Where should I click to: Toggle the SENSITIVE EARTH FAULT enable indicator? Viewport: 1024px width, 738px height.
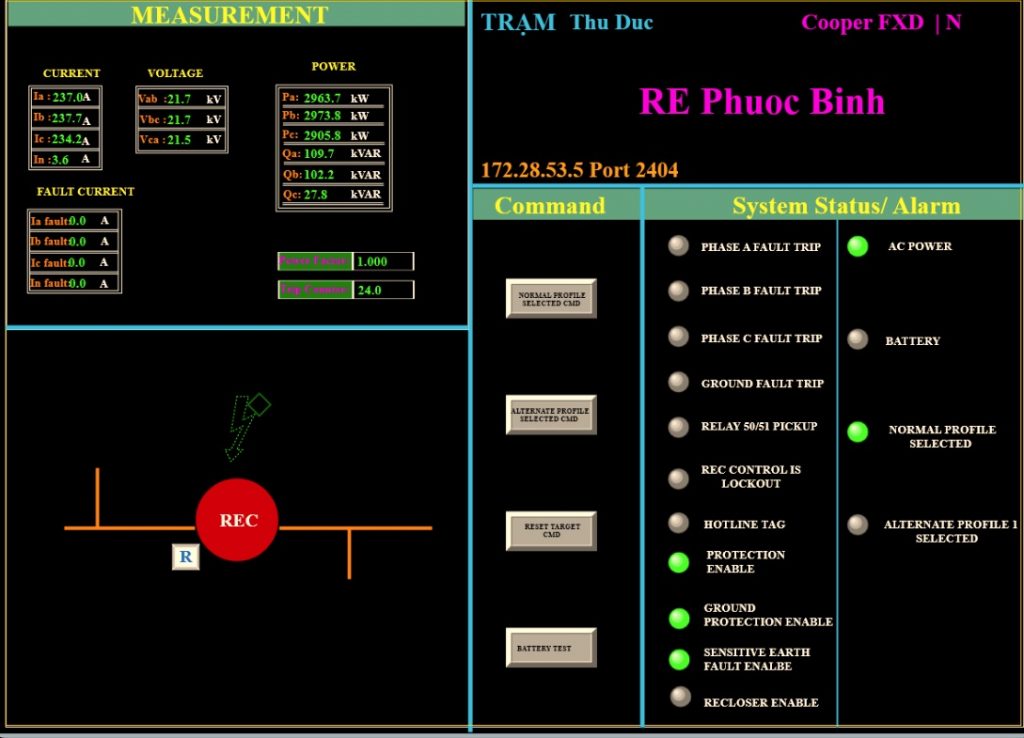(x=678, y=659)
